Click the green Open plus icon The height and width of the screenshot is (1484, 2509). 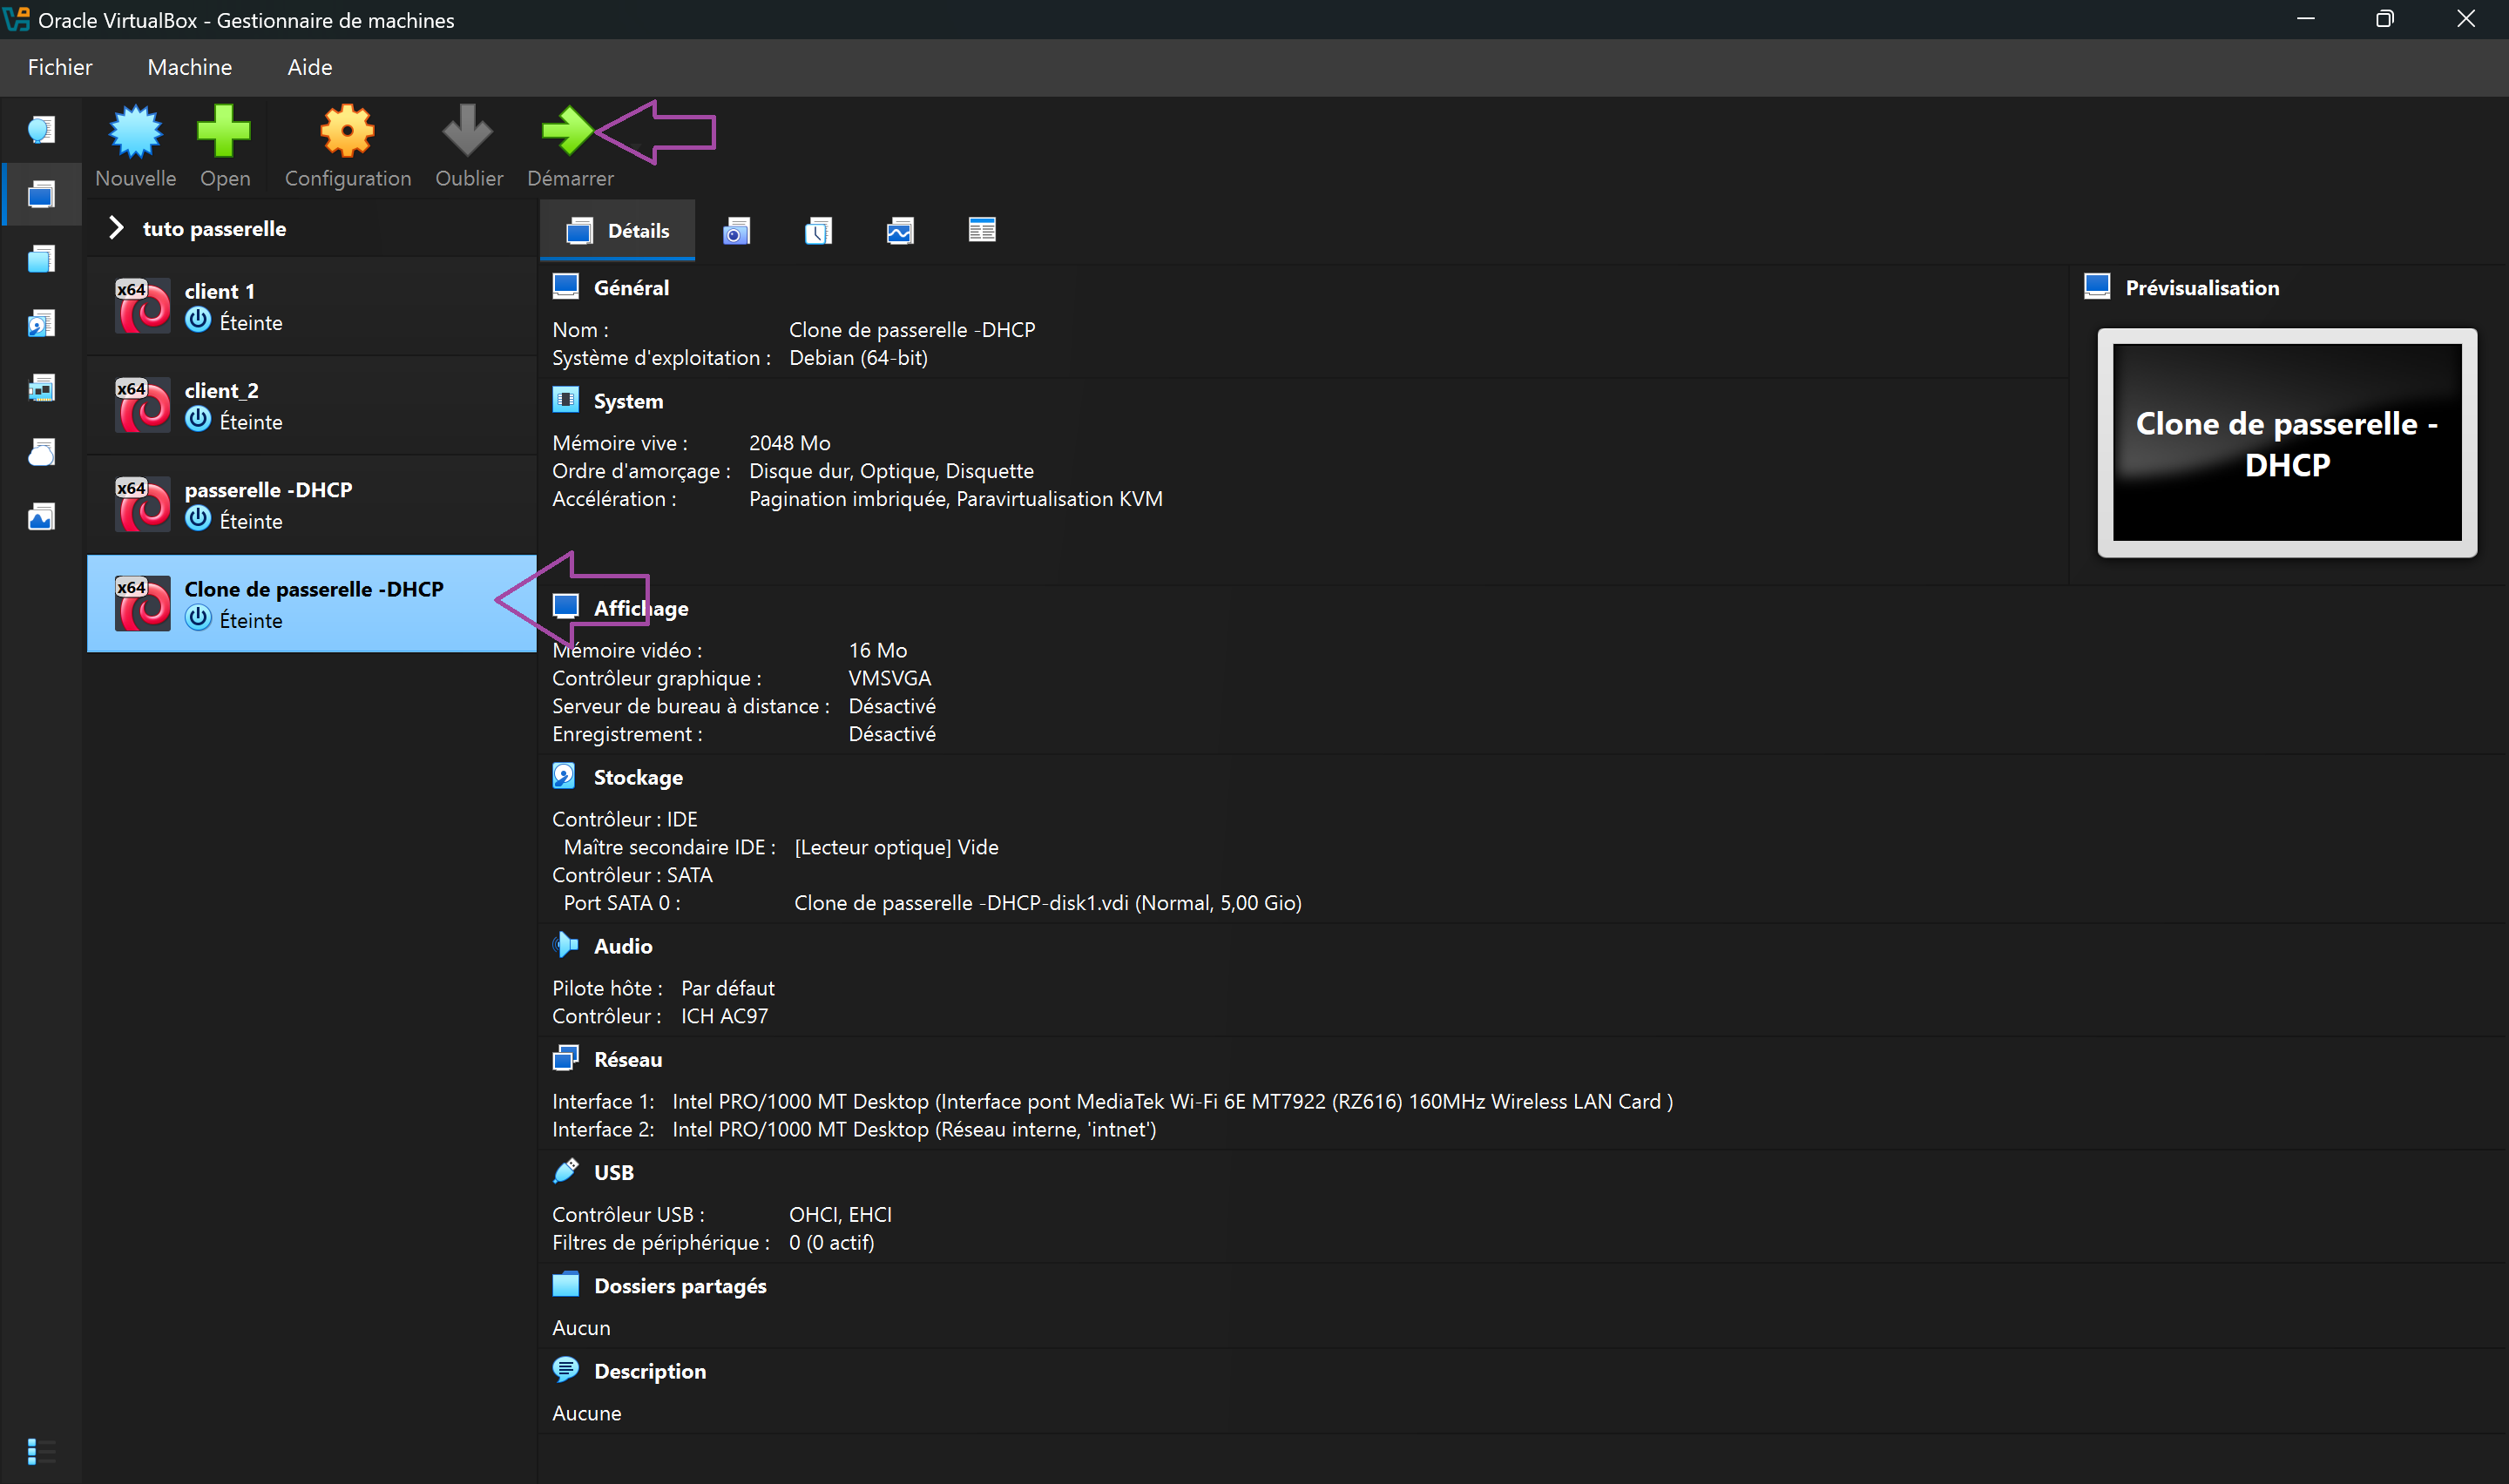click(x=224, y=132)
